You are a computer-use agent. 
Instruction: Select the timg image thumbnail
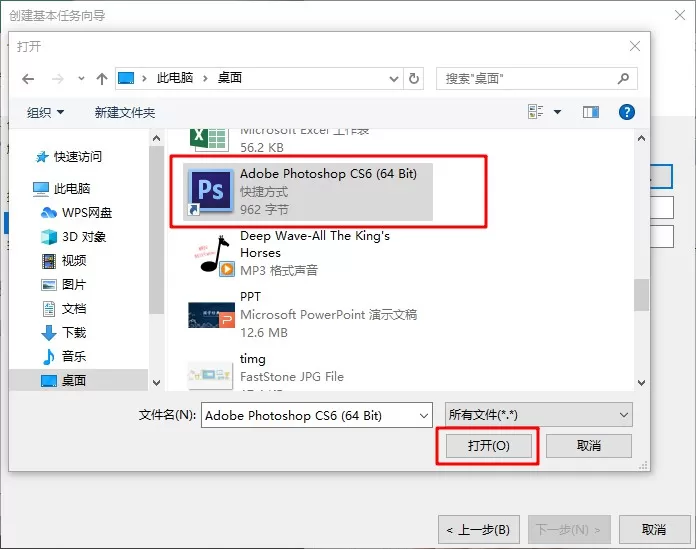tap(210, 375)
